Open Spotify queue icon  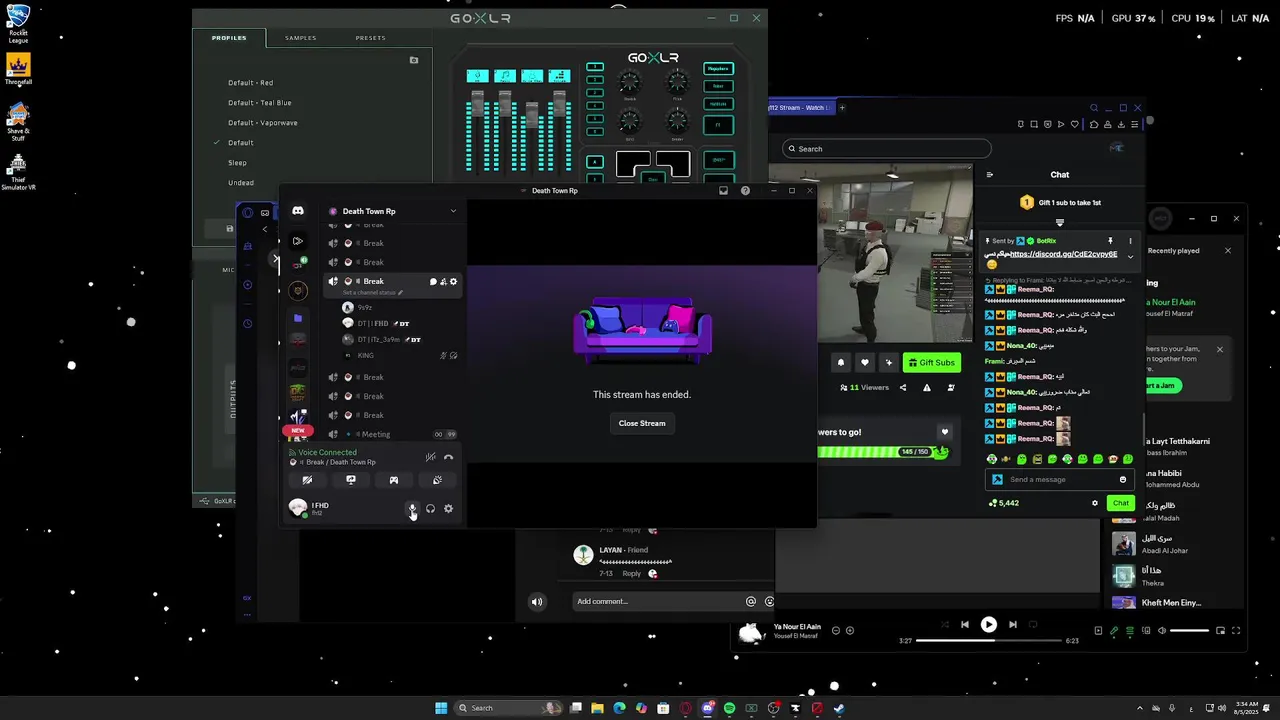pyautogui.click(x=1130, y=631)
